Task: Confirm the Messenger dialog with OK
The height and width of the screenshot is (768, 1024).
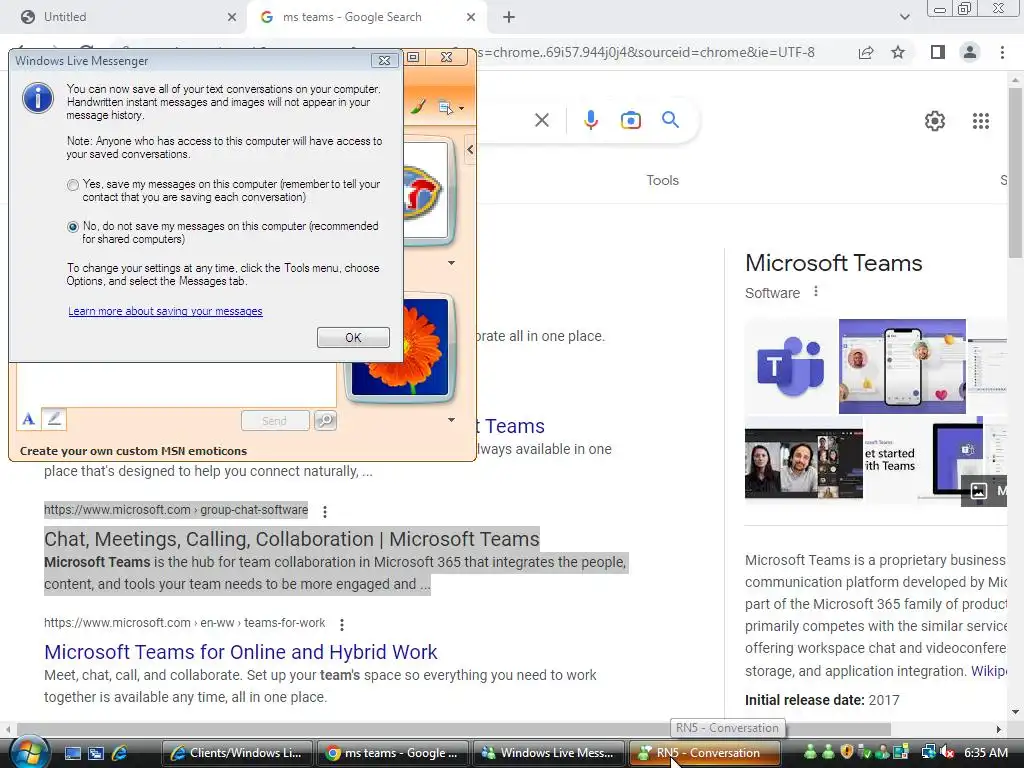Action: click(x=353, y=338)
